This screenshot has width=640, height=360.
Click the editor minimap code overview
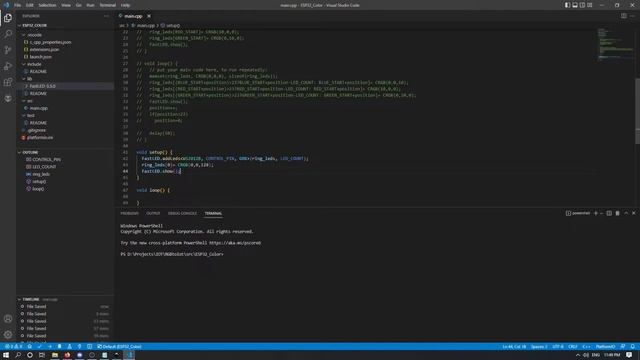click(x=616, y=44)
